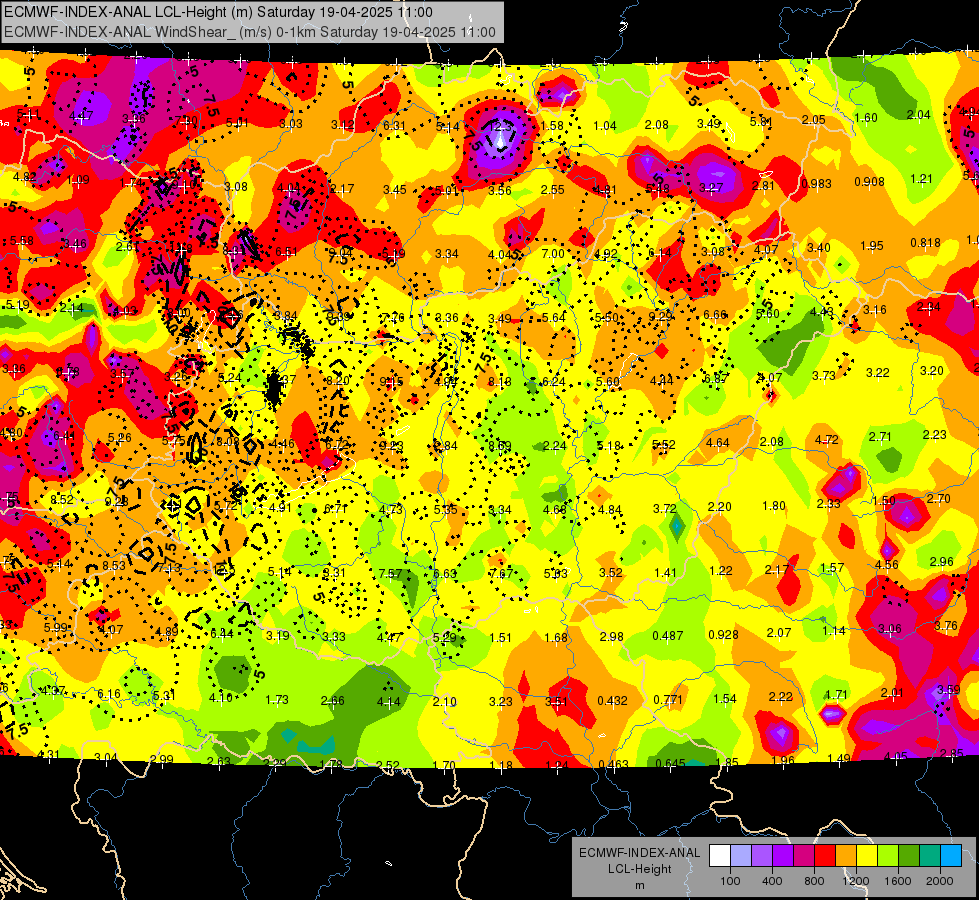The image size is (979, 900).
Task: Pick the teal swatch left of 2000
Action: [x=930, y=856]
